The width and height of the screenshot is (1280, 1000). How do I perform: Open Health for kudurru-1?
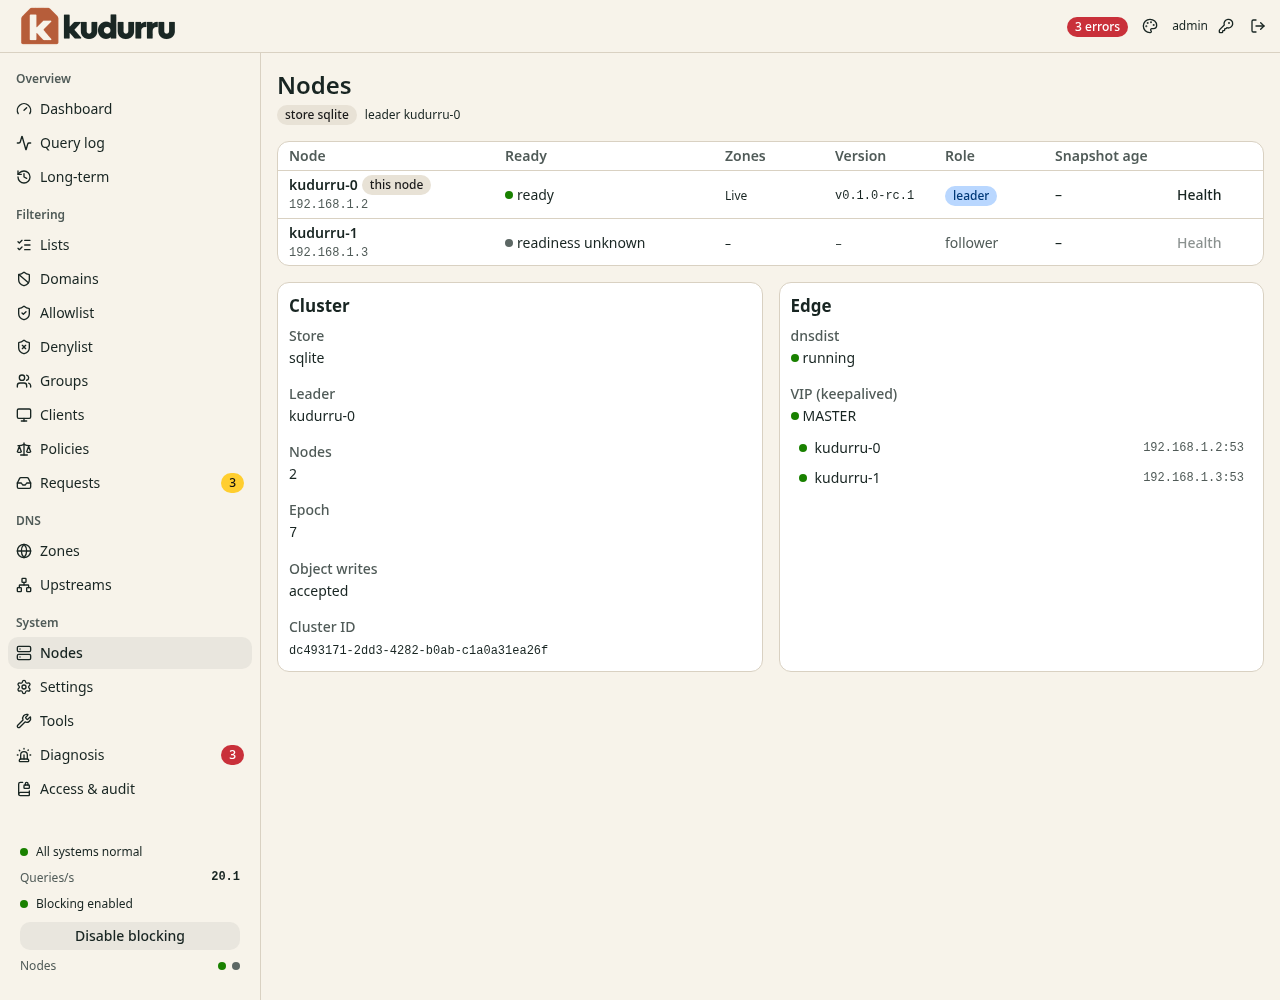[1199, 243]
